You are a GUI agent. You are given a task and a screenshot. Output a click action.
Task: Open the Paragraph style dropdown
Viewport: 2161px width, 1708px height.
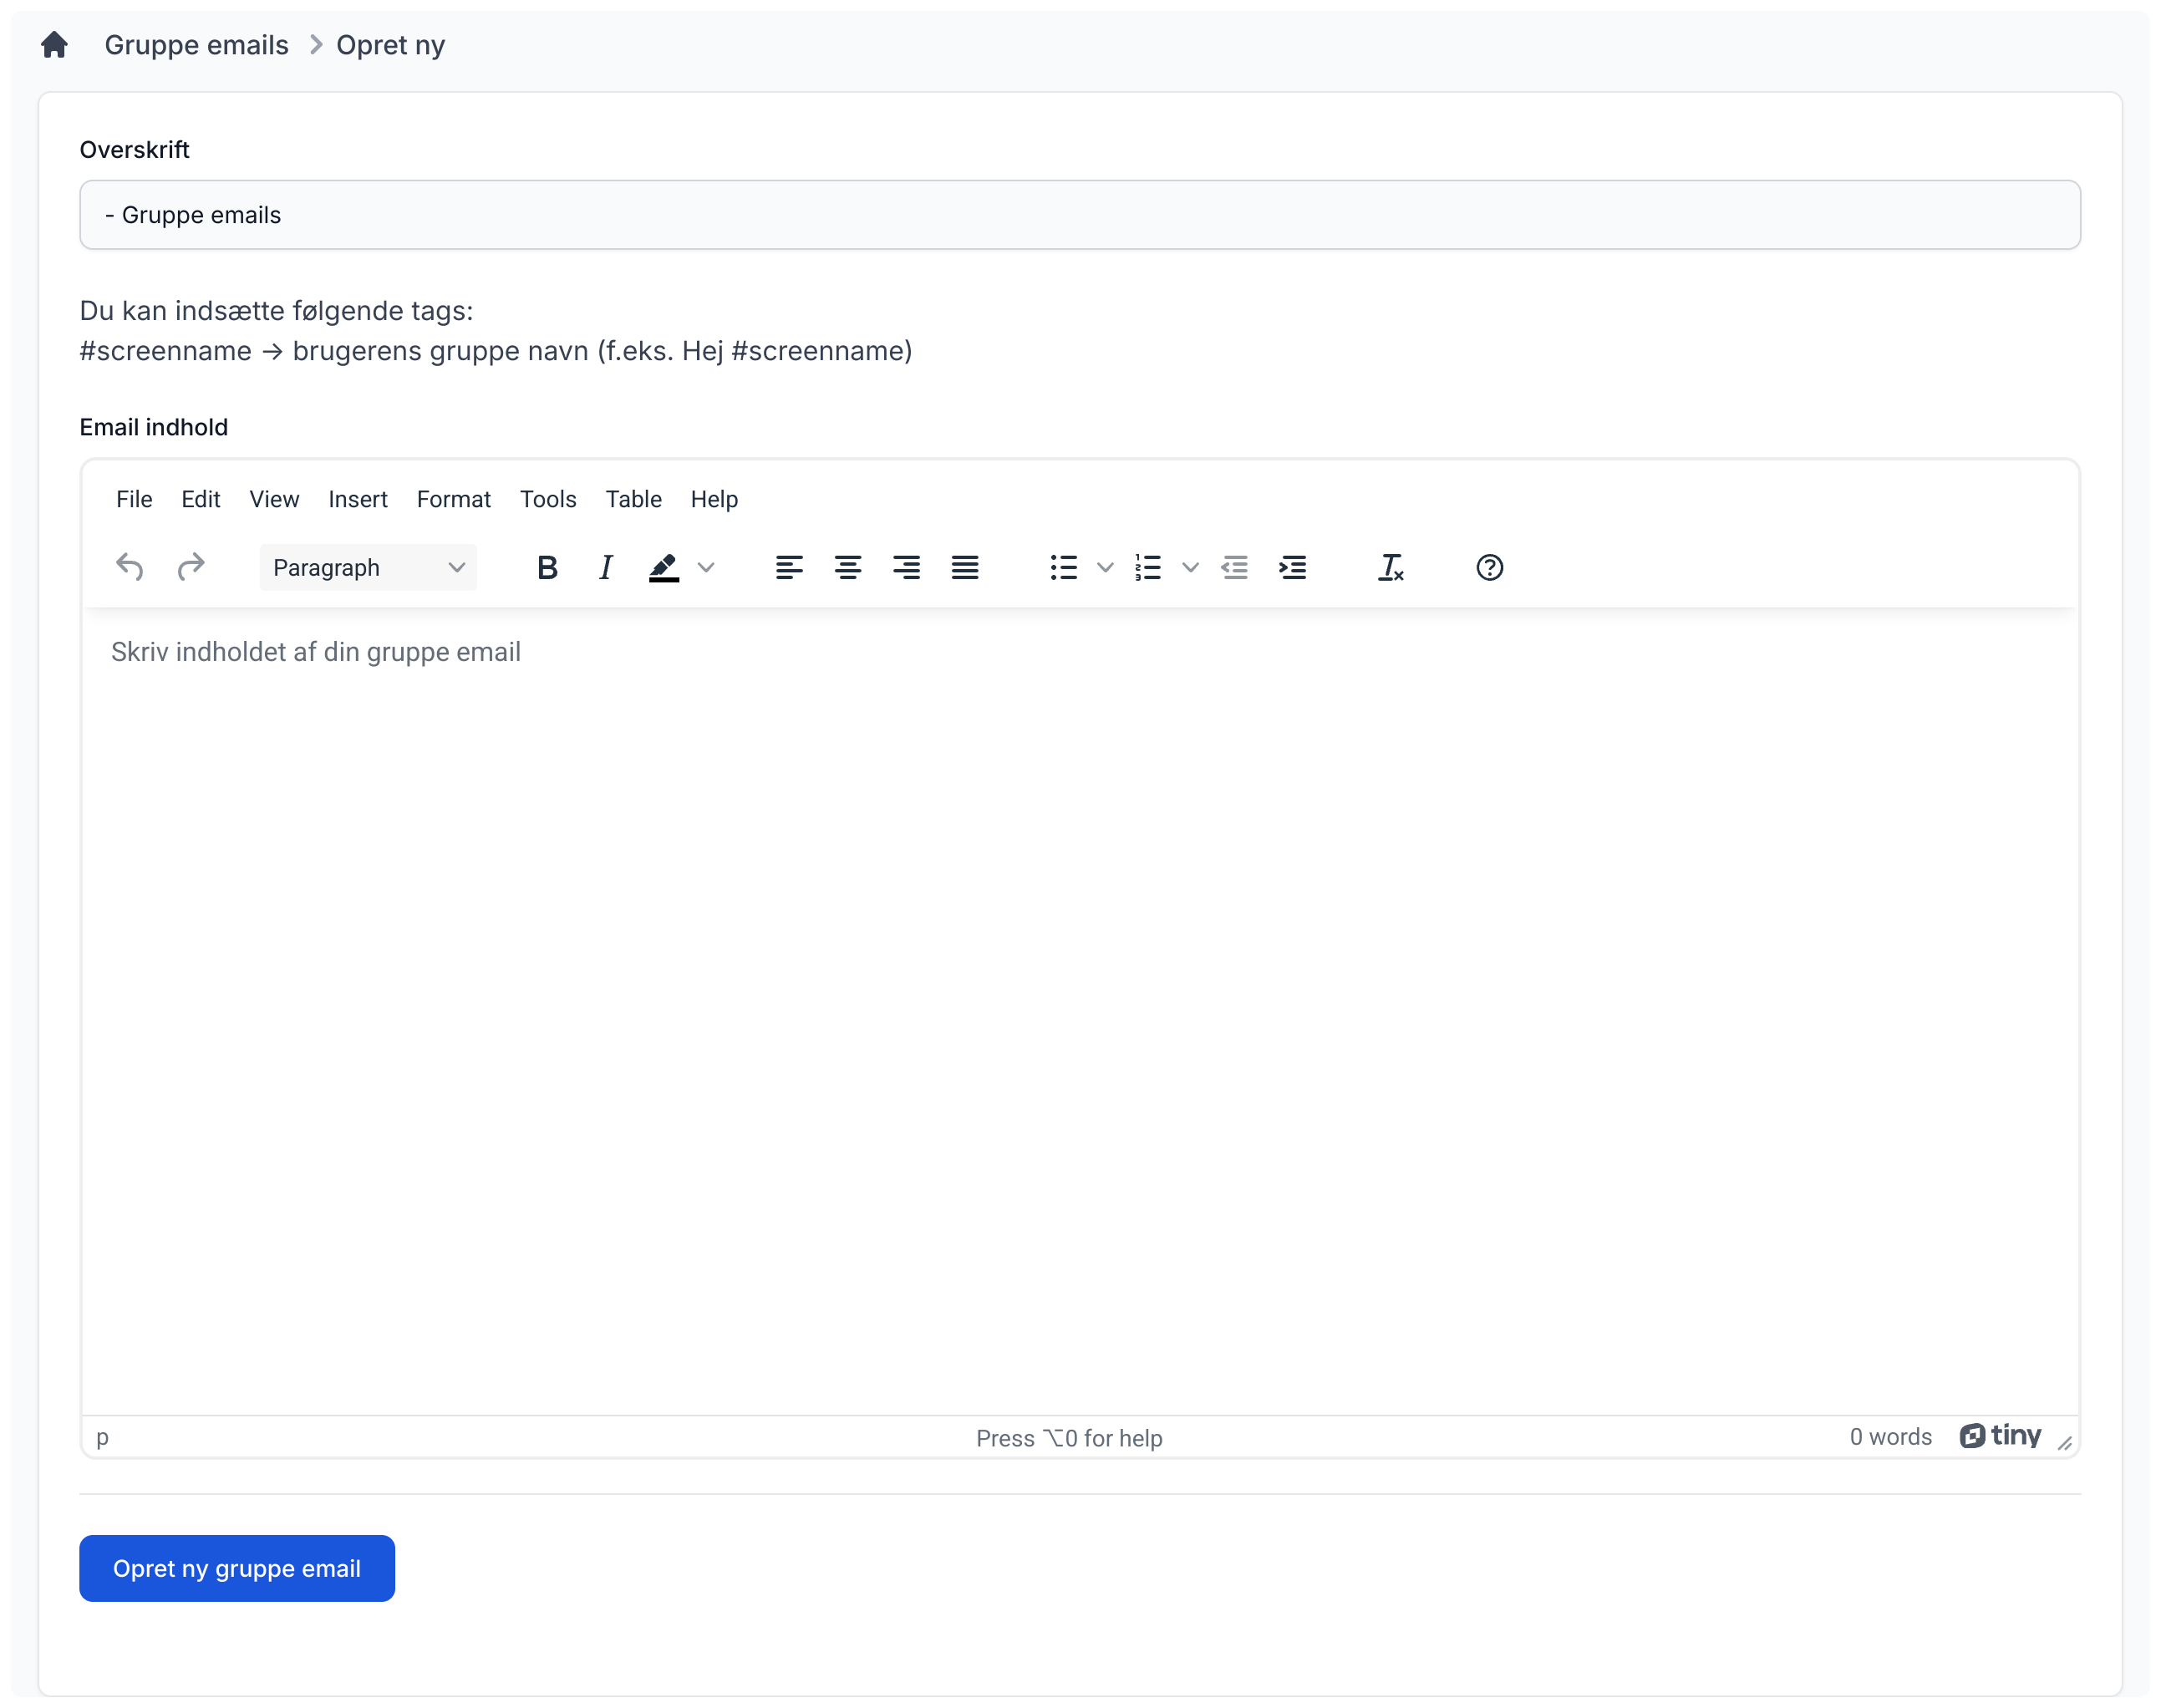[x=368, y=567]
